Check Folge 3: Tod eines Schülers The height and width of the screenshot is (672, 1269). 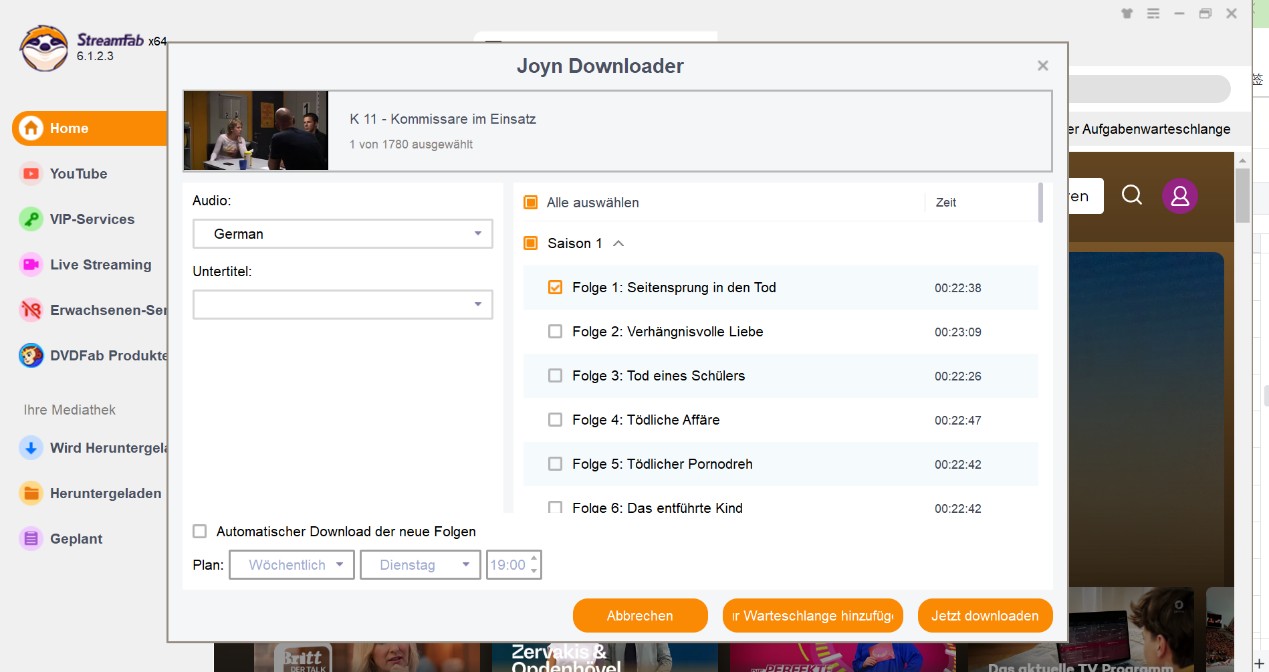pos(555,375)
